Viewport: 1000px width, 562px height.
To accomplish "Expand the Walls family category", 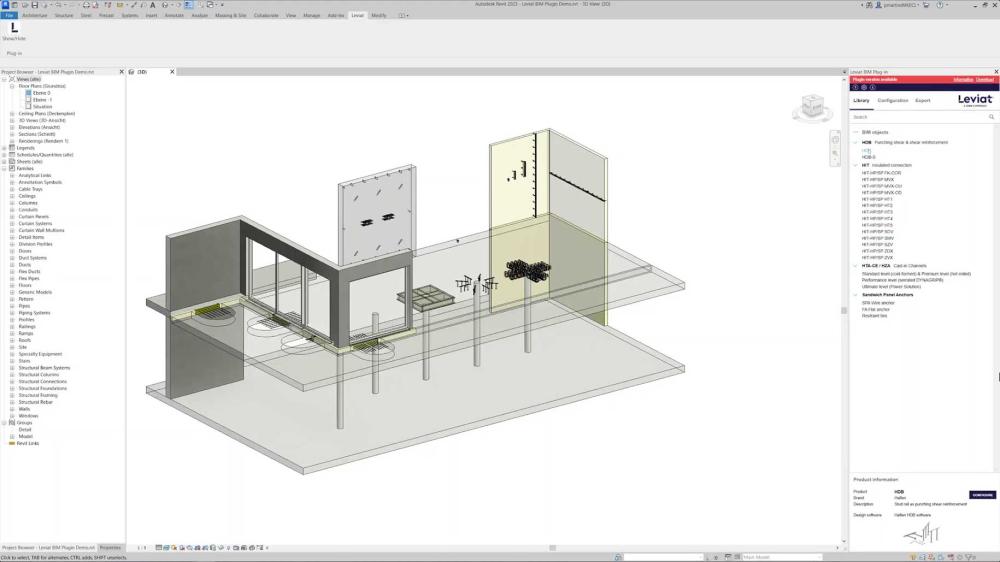I will coord(12,409).
